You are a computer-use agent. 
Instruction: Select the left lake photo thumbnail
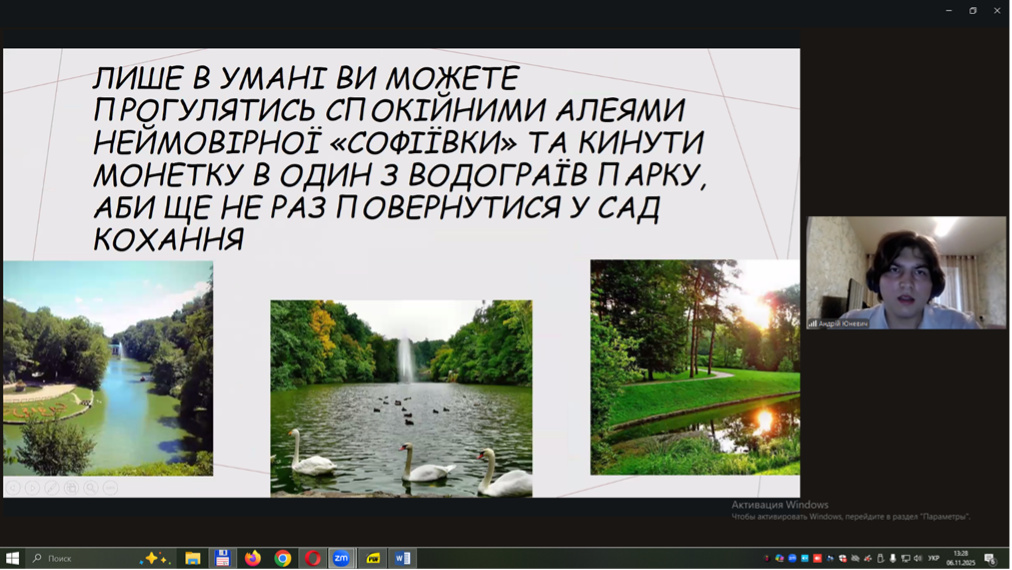(108, 368)
